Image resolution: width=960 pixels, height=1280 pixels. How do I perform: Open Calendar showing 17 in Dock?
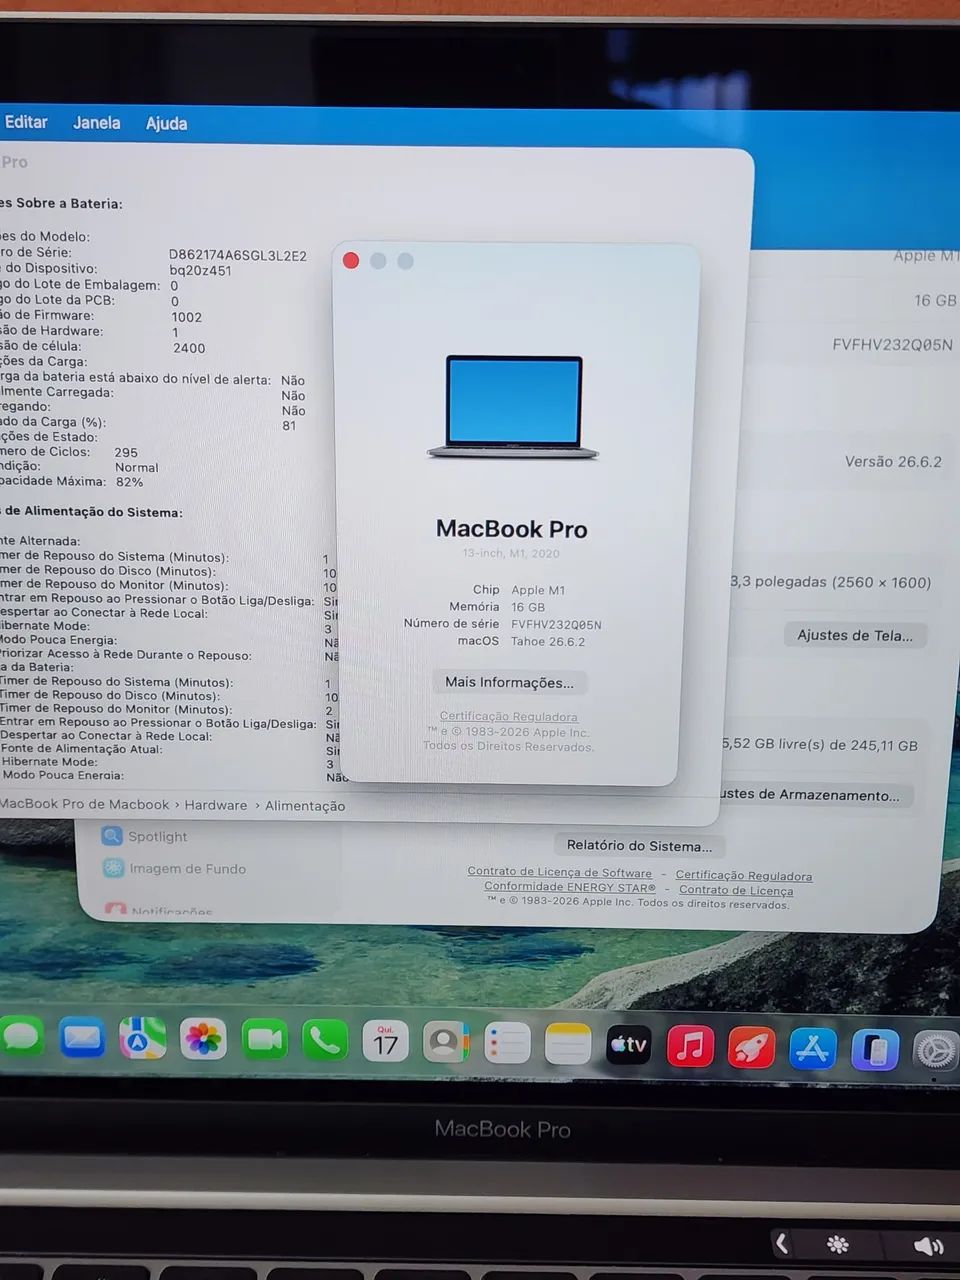385,1043
